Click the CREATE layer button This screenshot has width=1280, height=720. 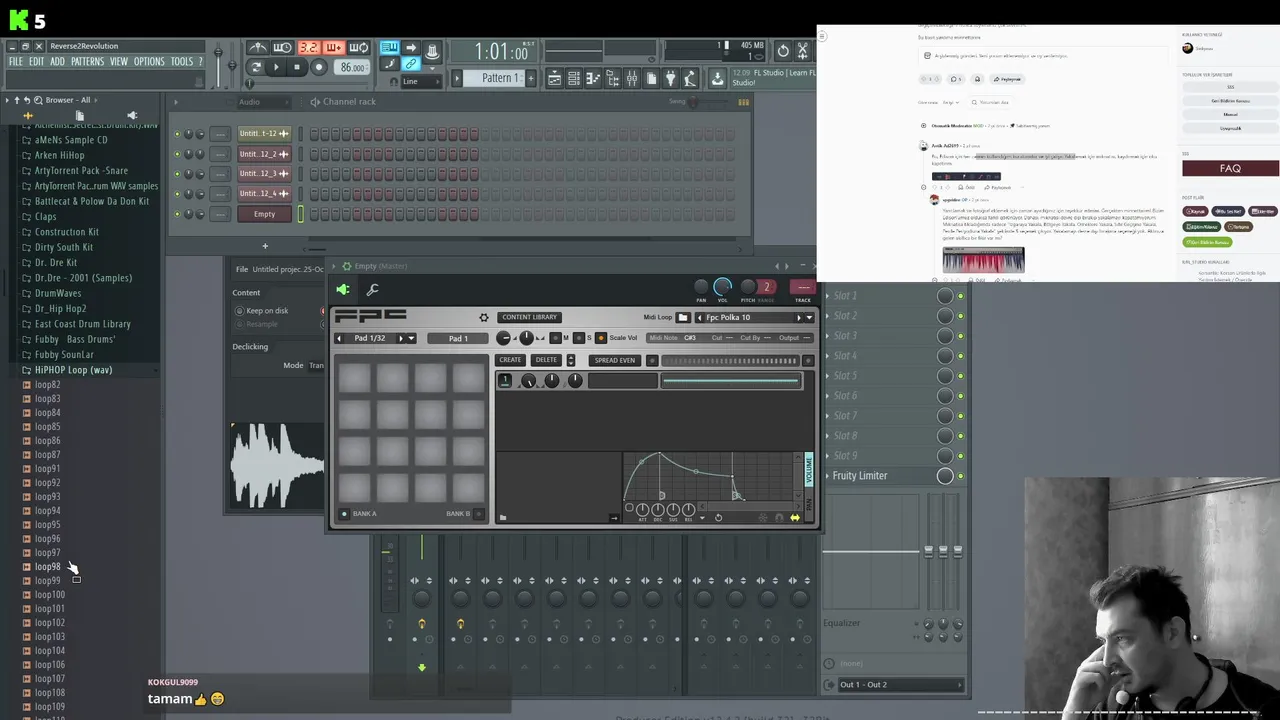coord(510,360)
